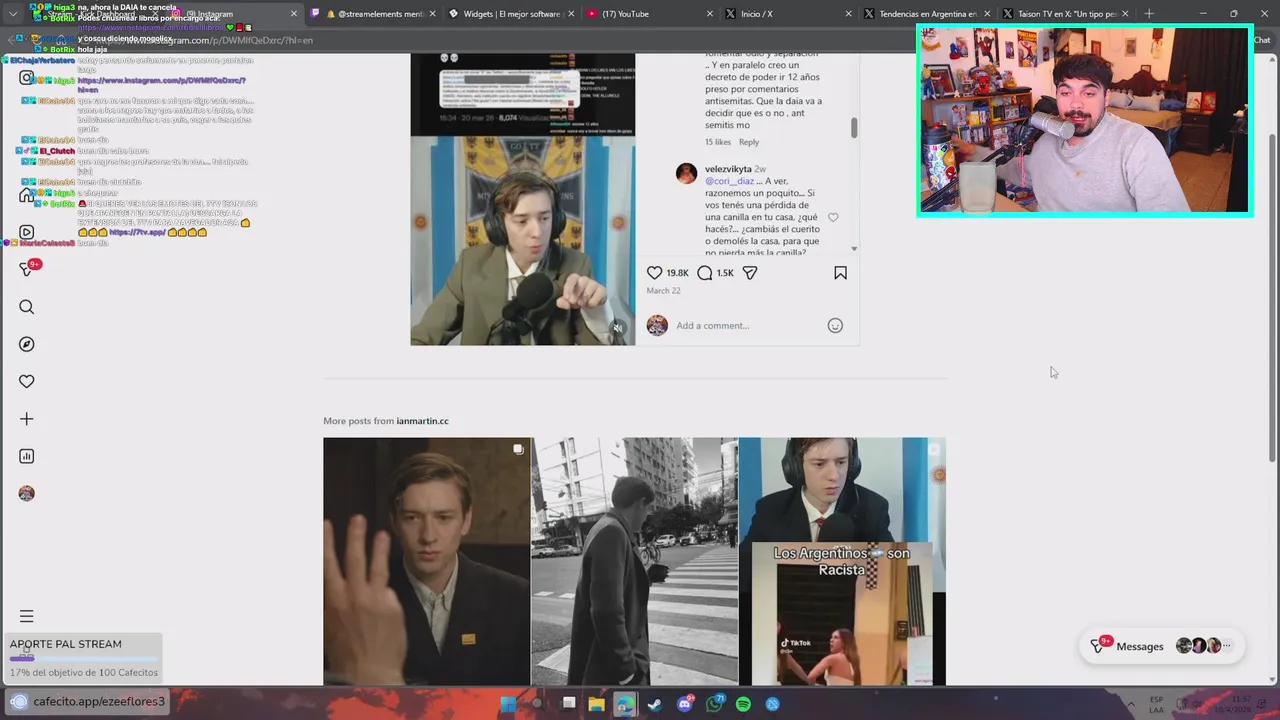The image size is (1280, 720).
Task: Open Explore compass in sidebar
Action: pyautogui.click(x=27, y=344)
